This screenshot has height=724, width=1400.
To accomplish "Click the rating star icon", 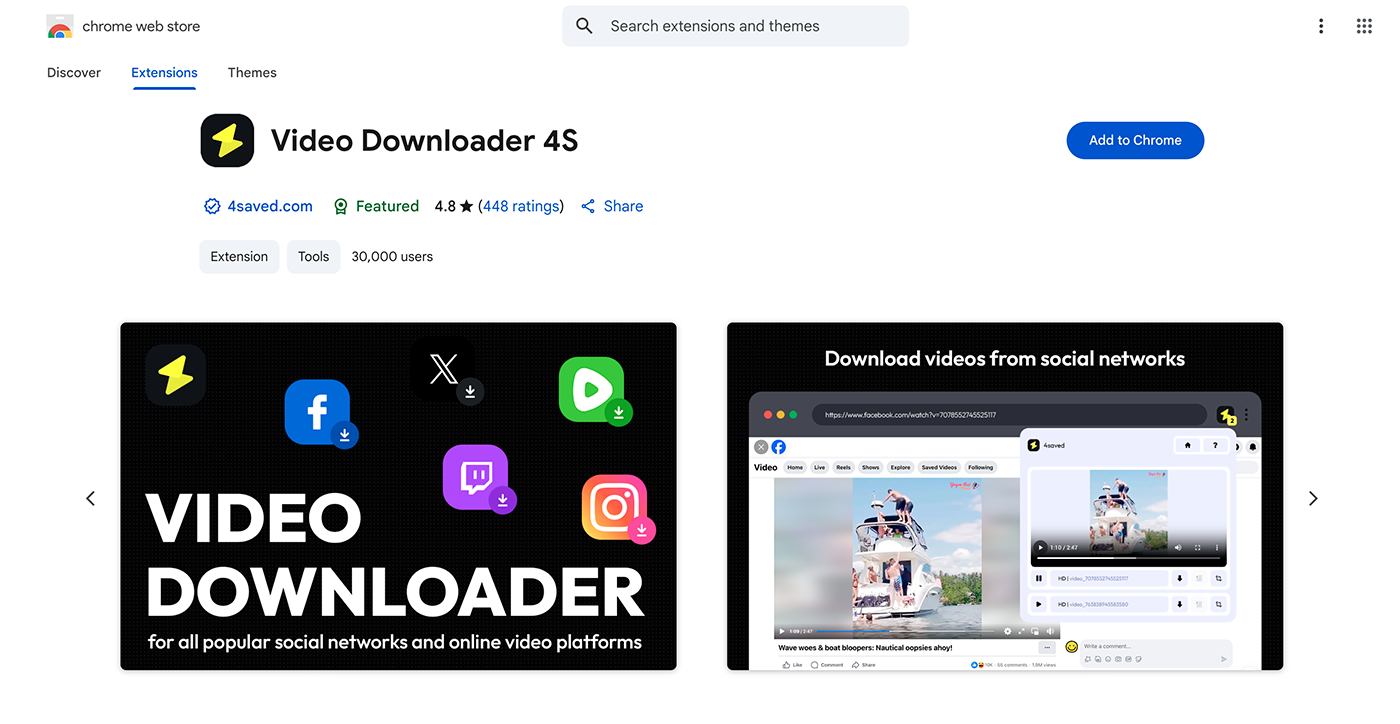I will 466,206.
